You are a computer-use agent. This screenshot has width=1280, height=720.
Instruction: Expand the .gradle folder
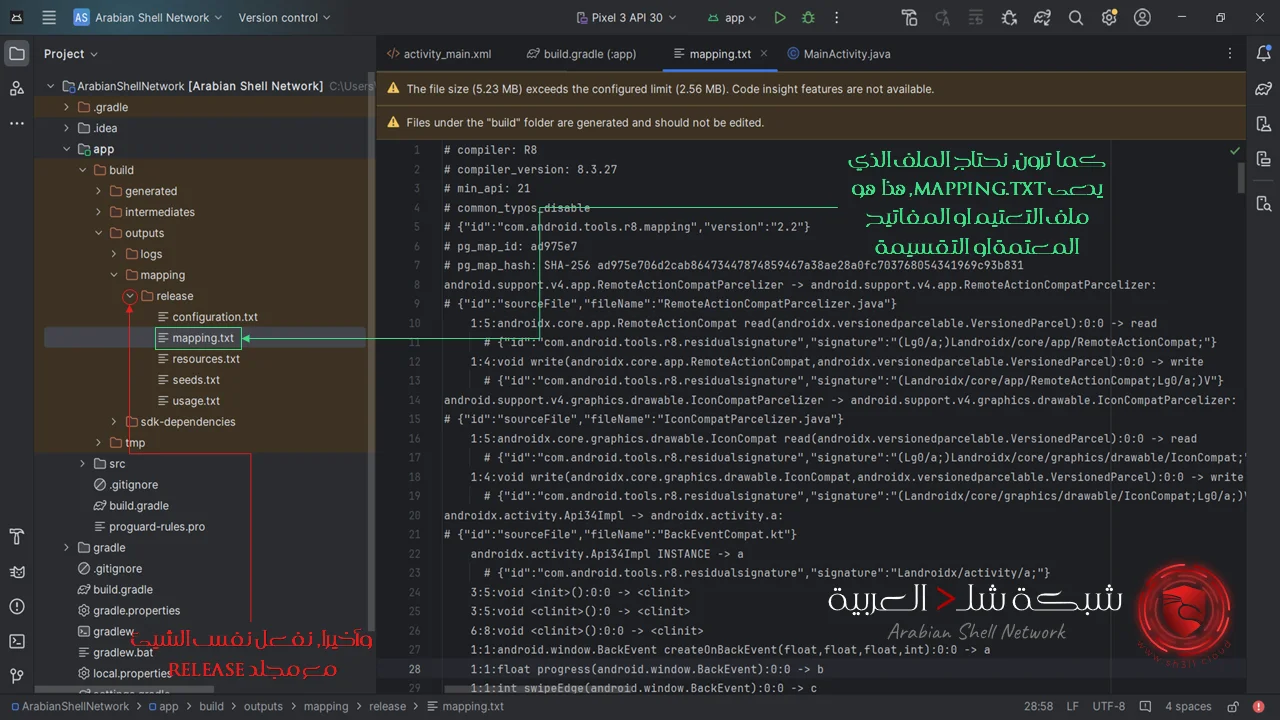coord(67,107)
